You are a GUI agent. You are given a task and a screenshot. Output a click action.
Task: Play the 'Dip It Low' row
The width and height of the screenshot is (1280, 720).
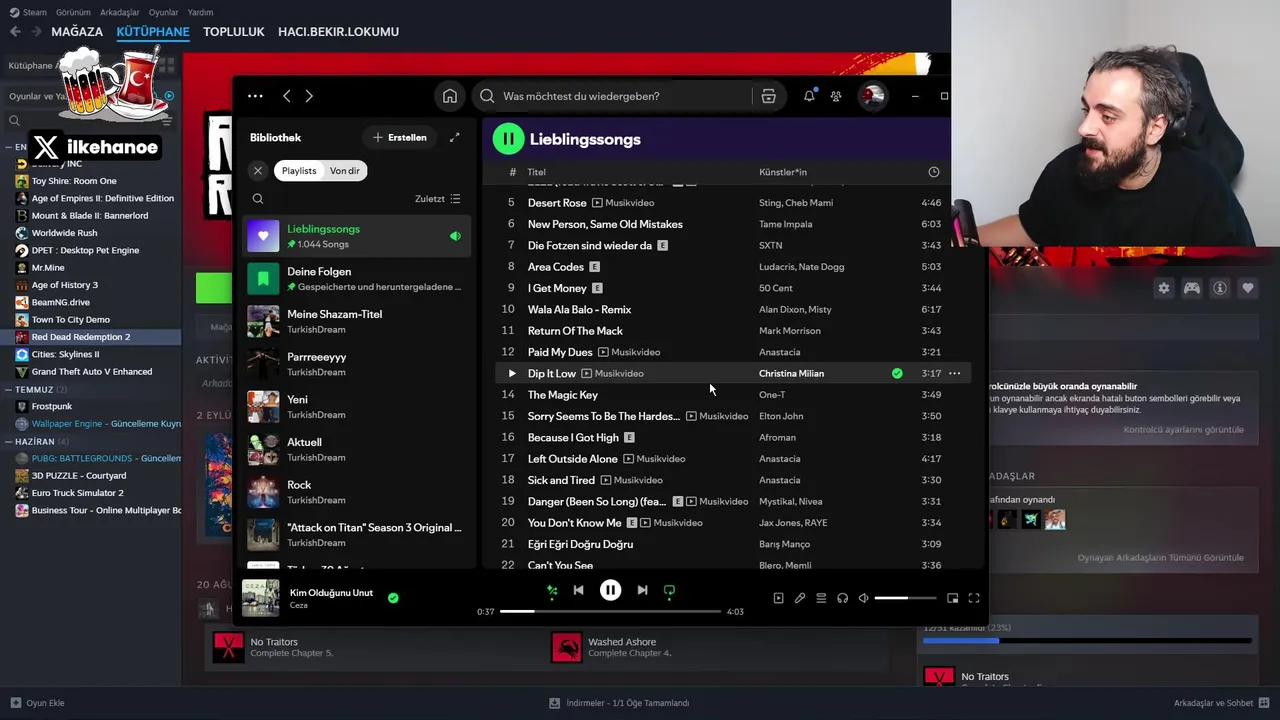[x=512, y=373]
